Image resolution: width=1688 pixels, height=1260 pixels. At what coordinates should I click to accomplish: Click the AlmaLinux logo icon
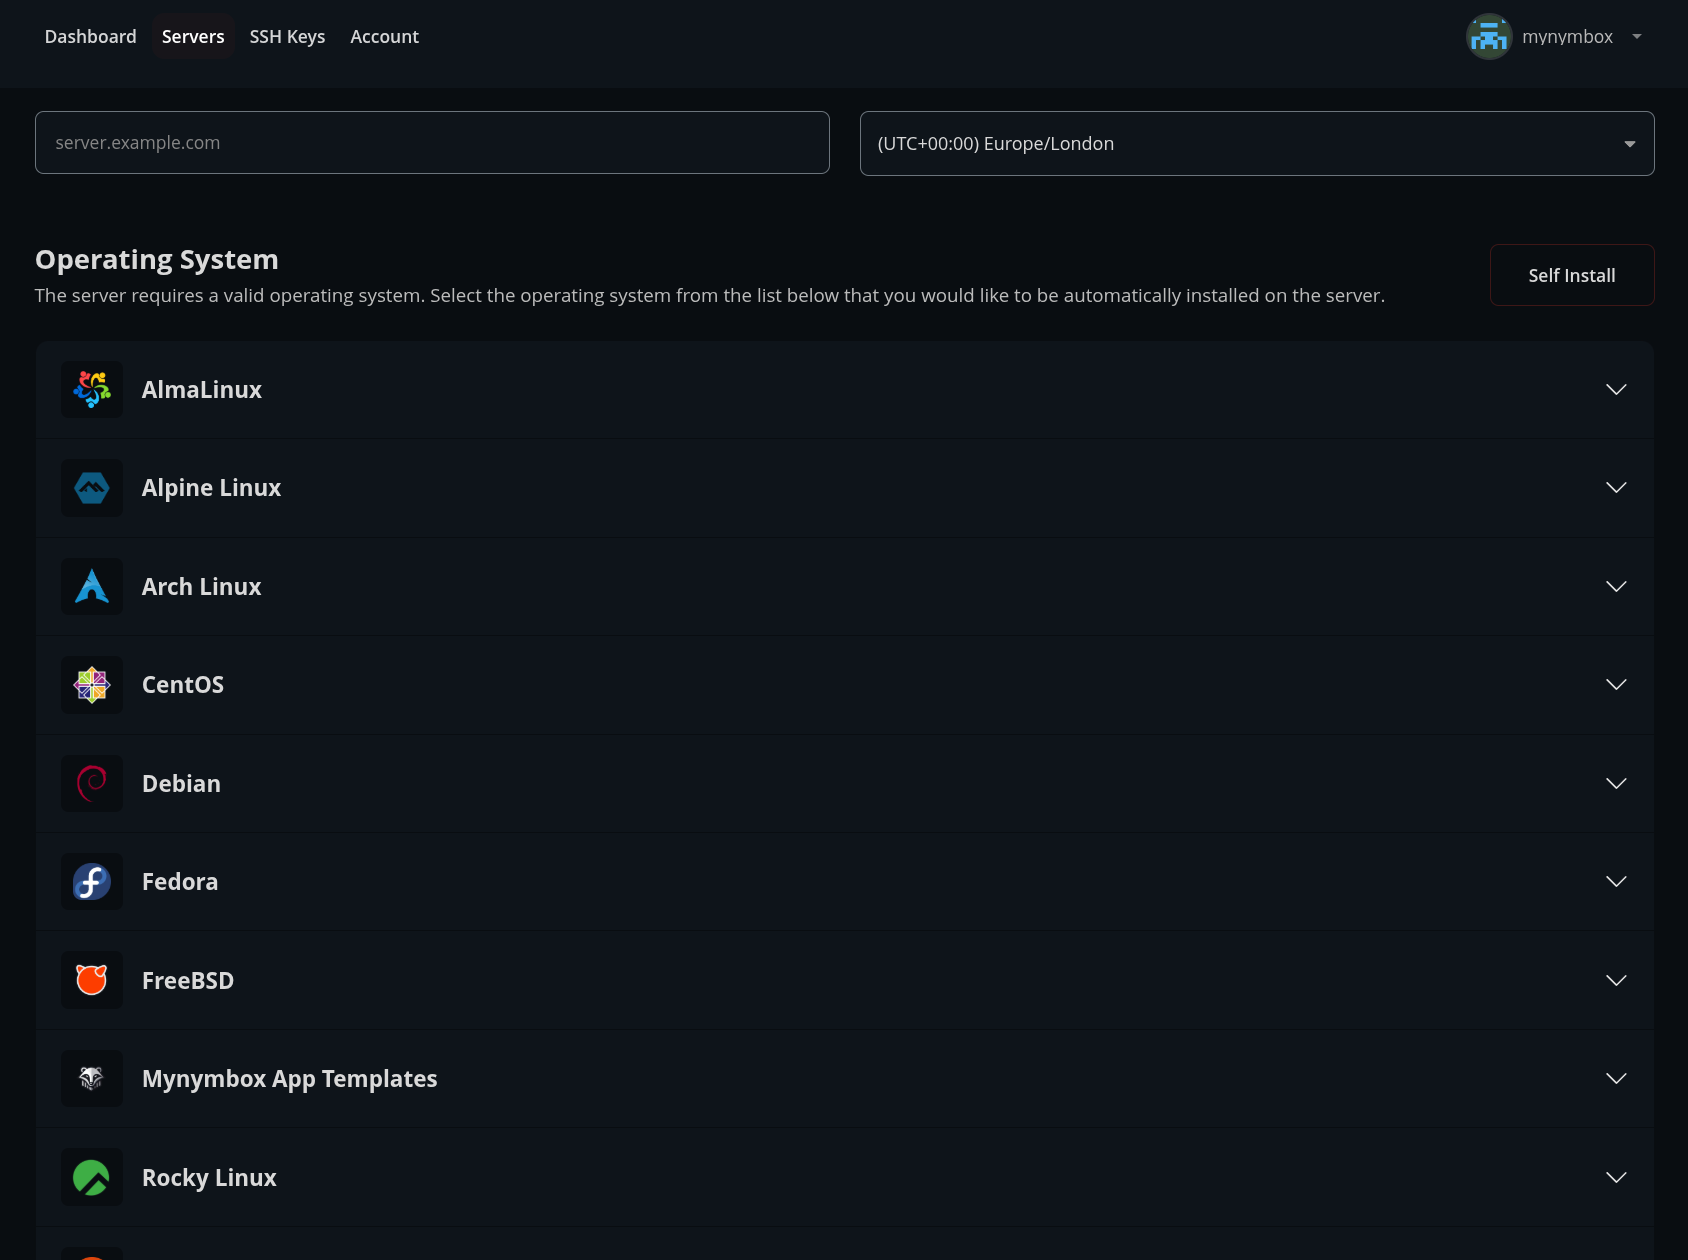coord(92,389)
